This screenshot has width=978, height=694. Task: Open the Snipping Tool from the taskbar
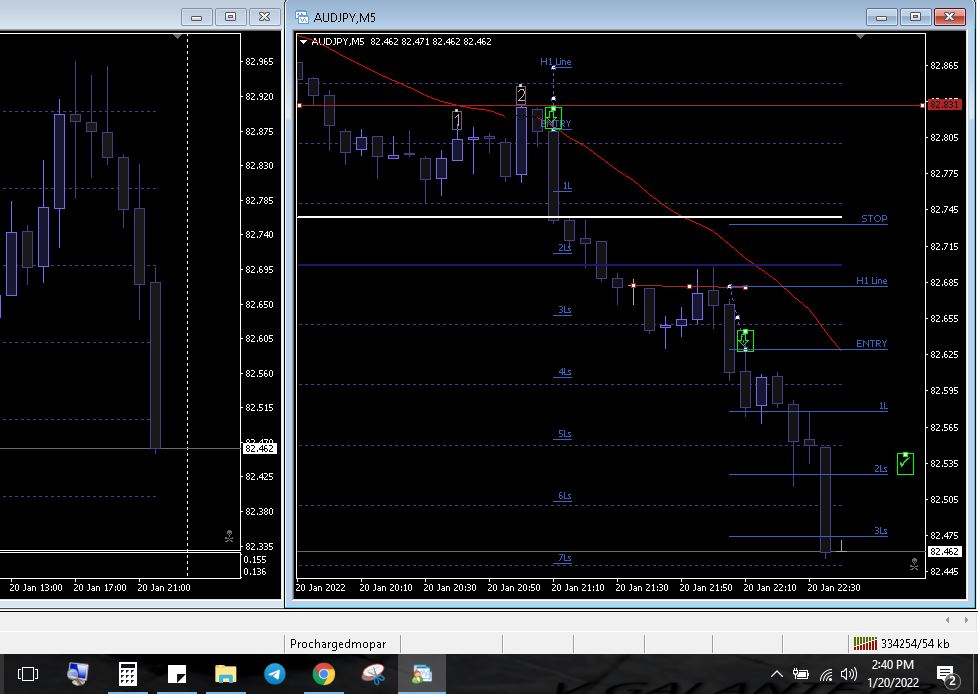(373, 674)
